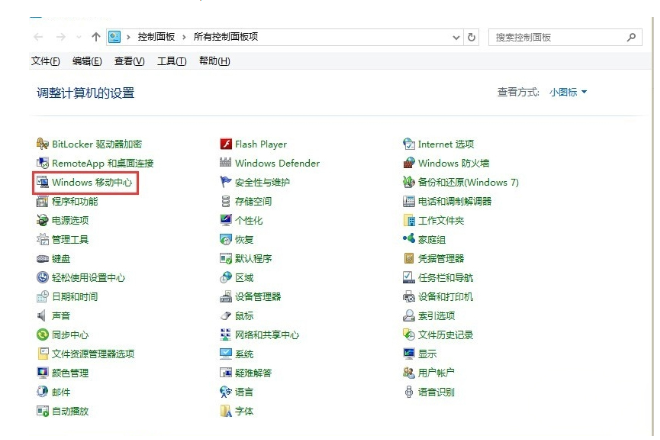Click the refresh button
This screenshot has width=660, height=440.
[x=471, y=37]
